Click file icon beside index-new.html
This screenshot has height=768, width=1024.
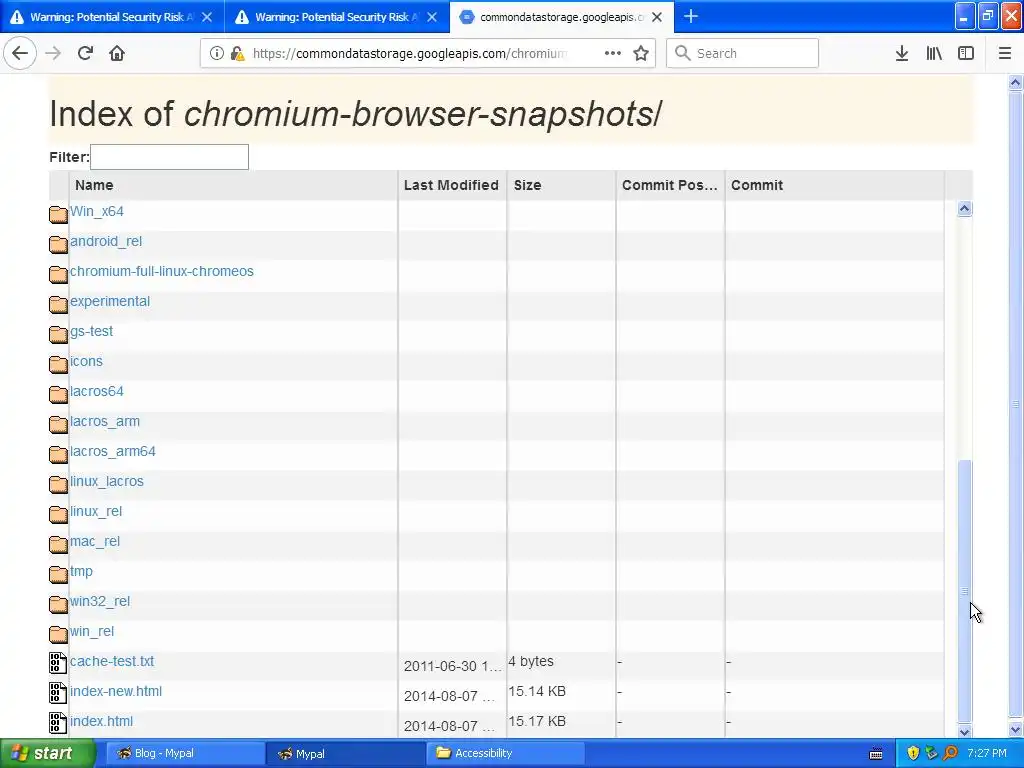tap(58, 693)
